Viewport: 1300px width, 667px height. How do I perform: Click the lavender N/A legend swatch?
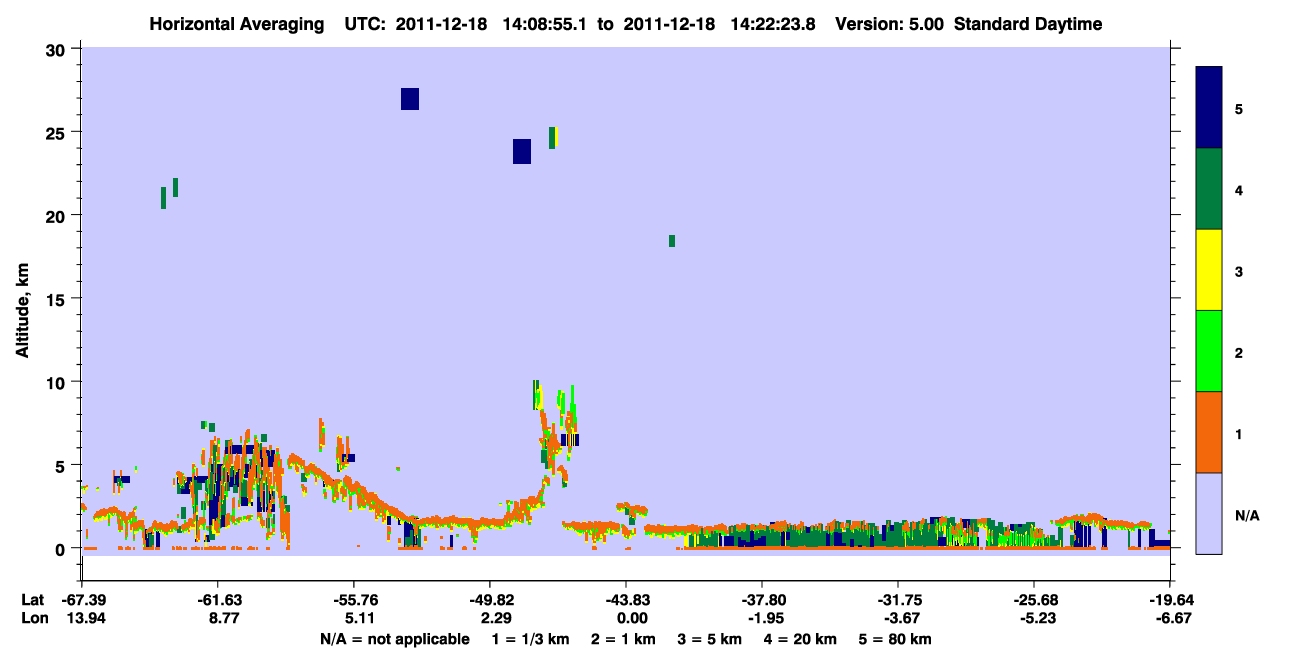tap(1209, 513)
